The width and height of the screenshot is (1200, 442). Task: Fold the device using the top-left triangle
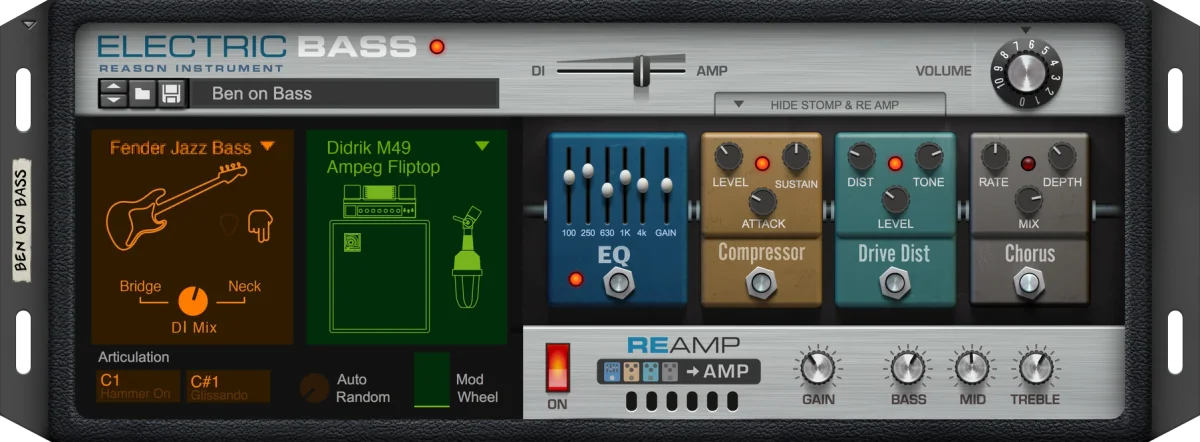pos(28,25)
